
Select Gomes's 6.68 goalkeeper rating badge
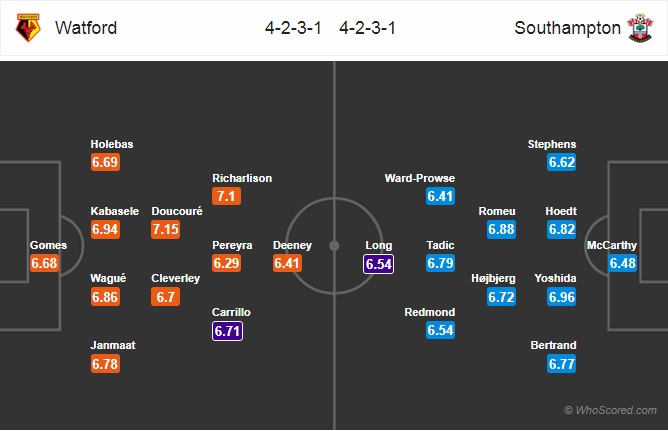pyautogui.click(x=44, y=263)
